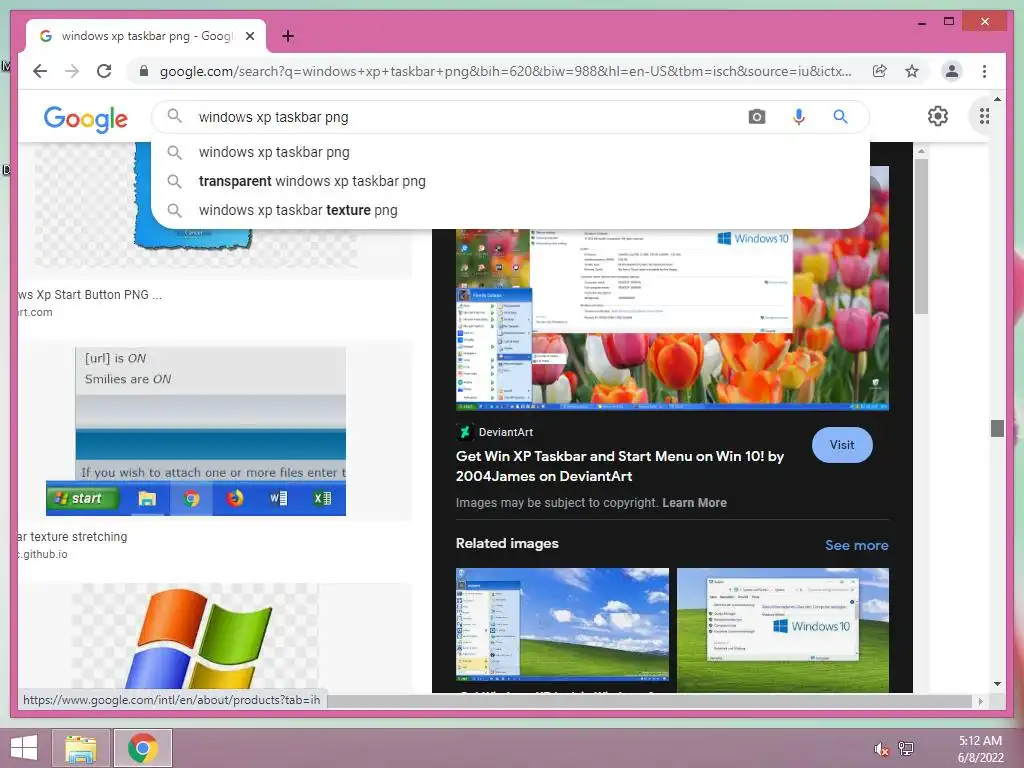The image size is (1024, 768).
Task: Click the browser forward arrow
Action: (72, 71)
